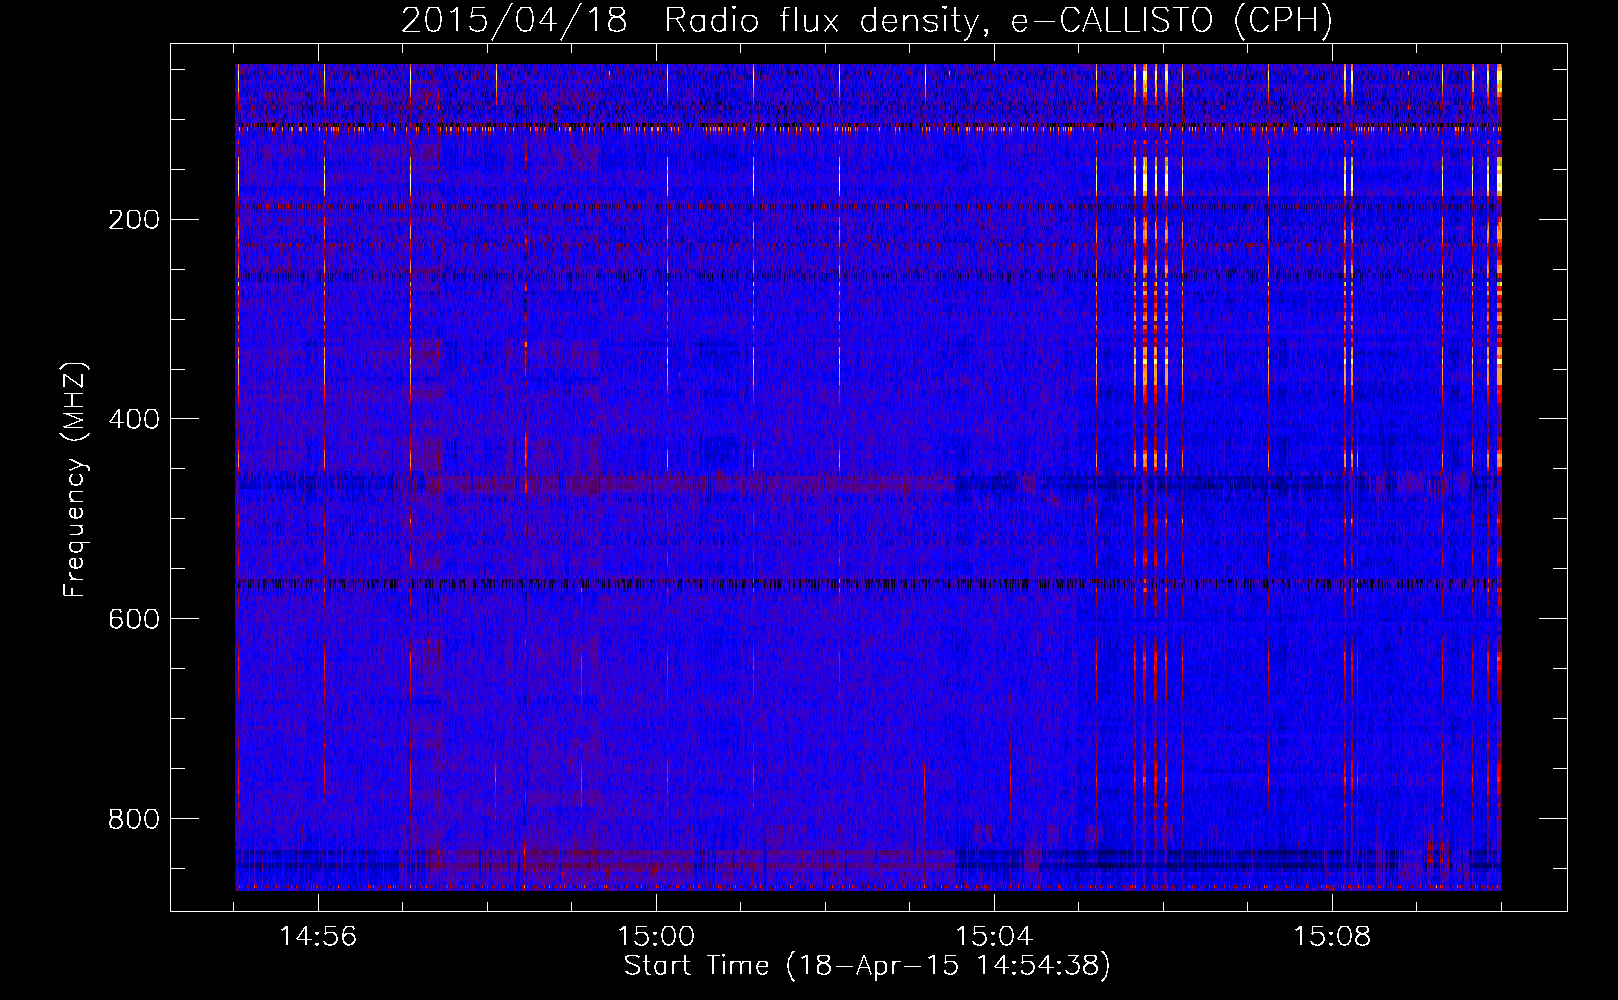Viewport: 1618px width, 1000px height.
Task: Click the 14:56 time tick label
Action: point(319,937)
